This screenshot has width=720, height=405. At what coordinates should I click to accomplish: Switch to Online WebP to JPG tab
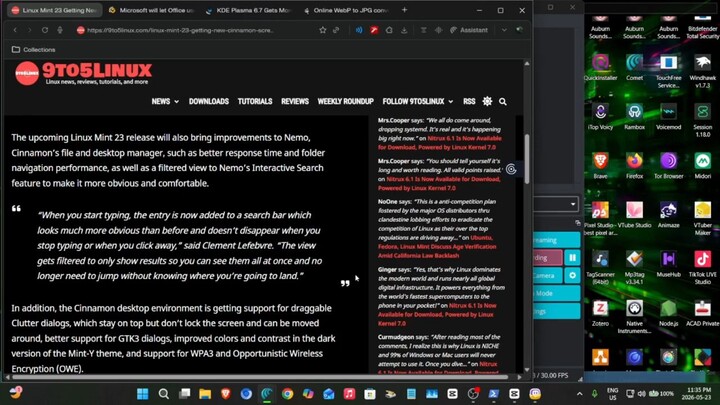pos(346,10)
